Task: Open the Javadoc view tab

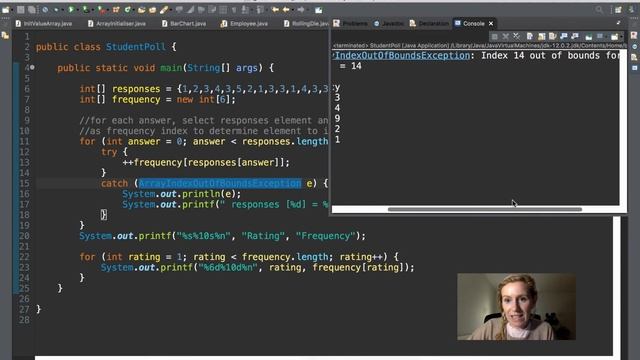Action: (389, 24)
